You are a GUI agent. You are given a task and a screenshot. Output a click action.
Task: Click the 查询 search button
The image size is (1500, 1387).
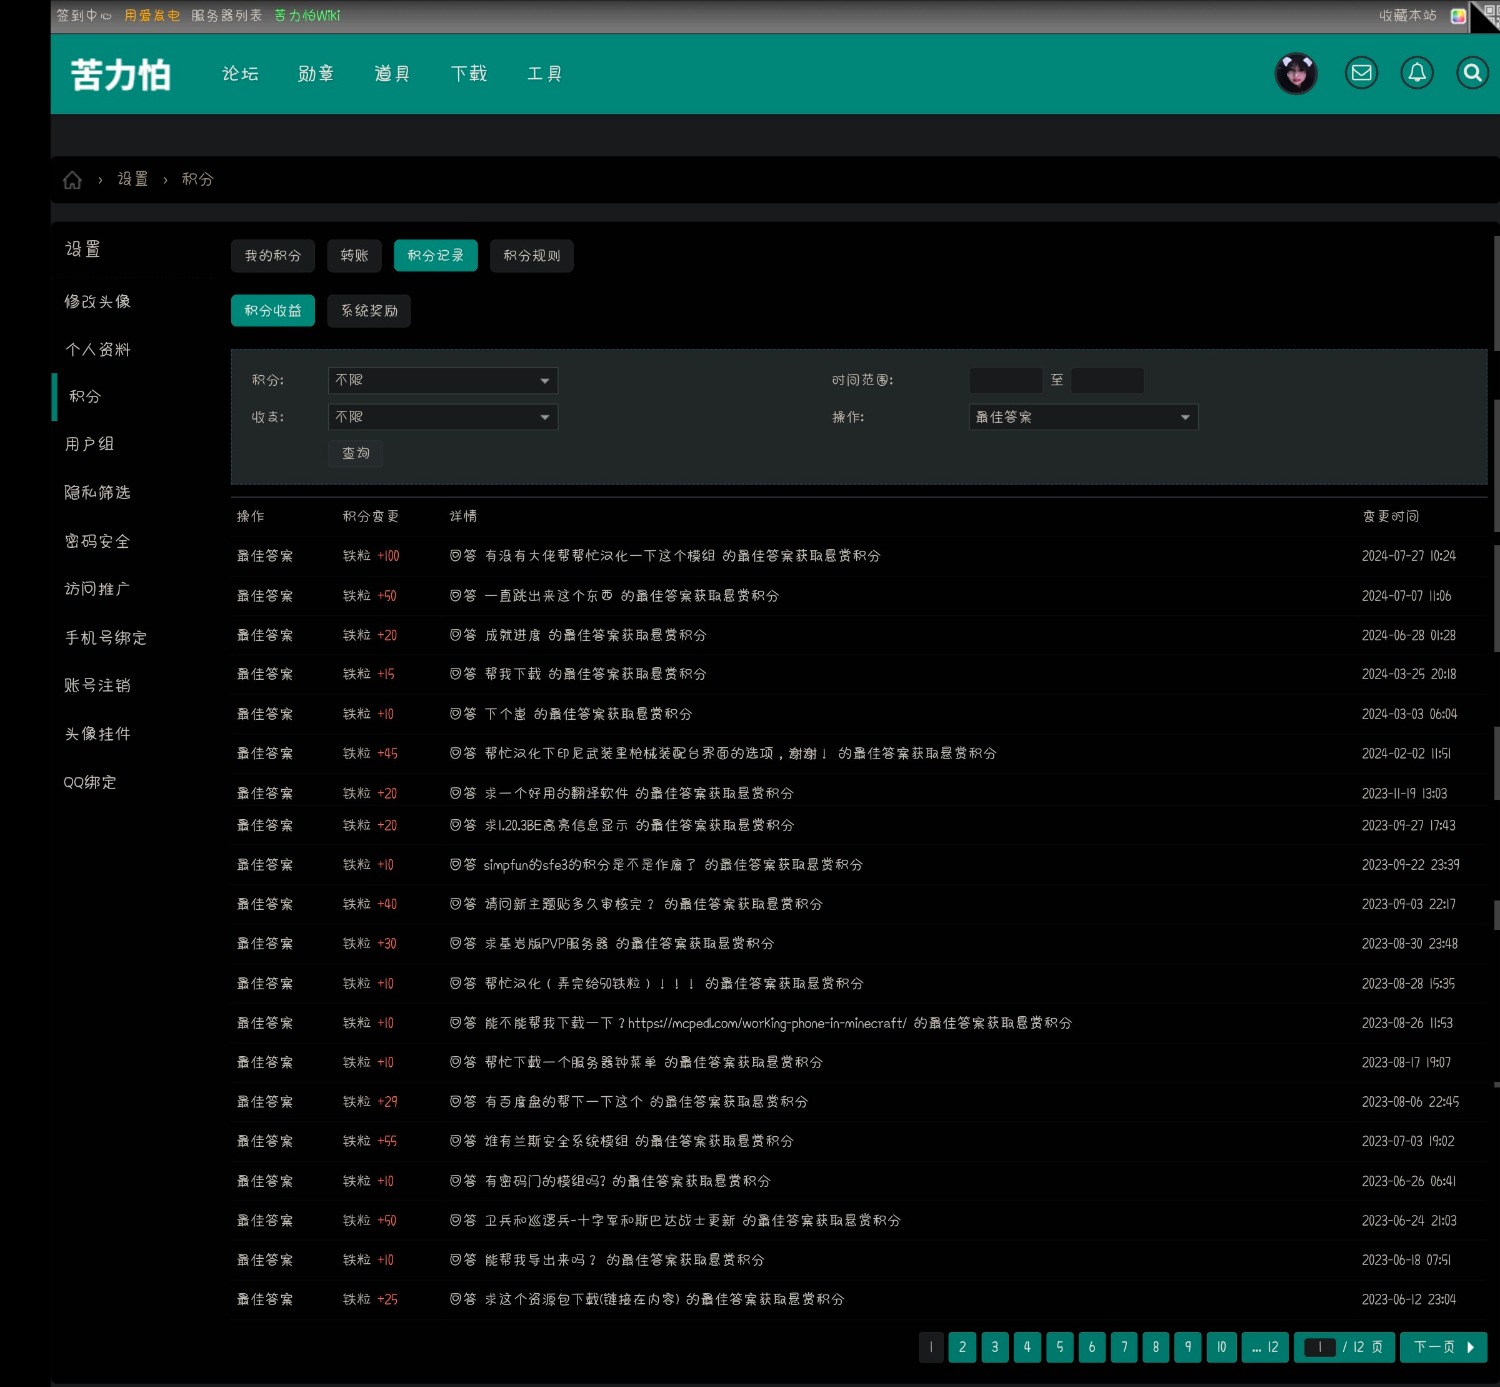(x=356, y=454)
